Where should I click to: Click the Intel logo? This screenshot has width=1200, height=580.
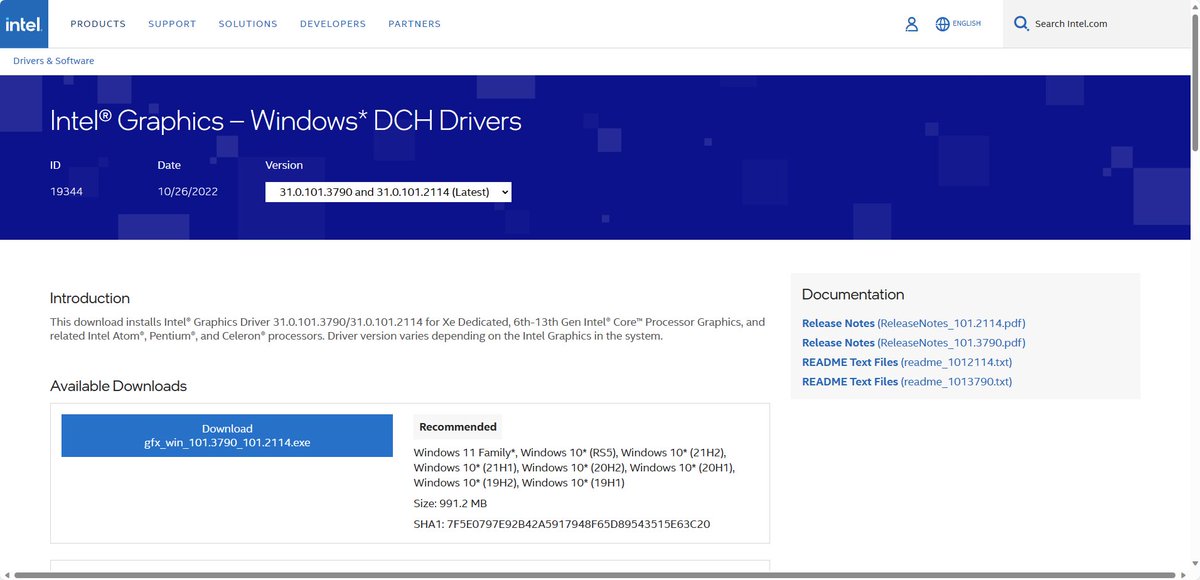point(24,24)
